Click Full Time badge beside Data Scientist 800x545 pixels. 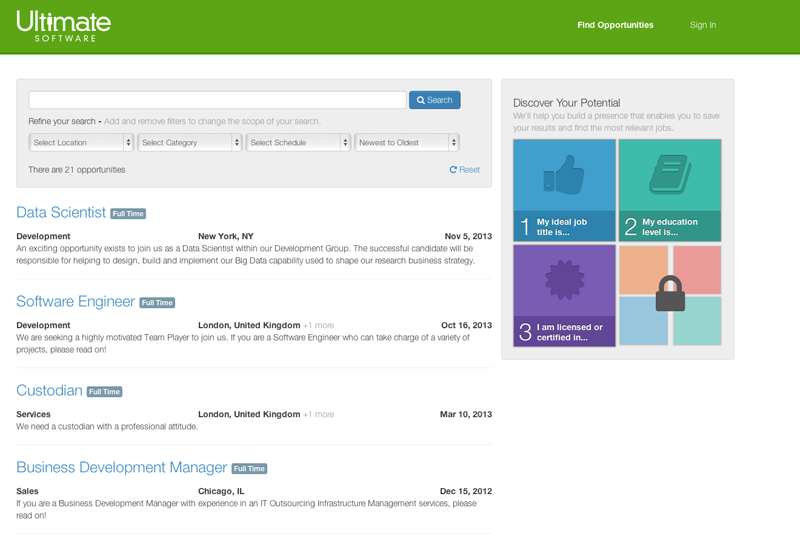click(x=128, y=214)
